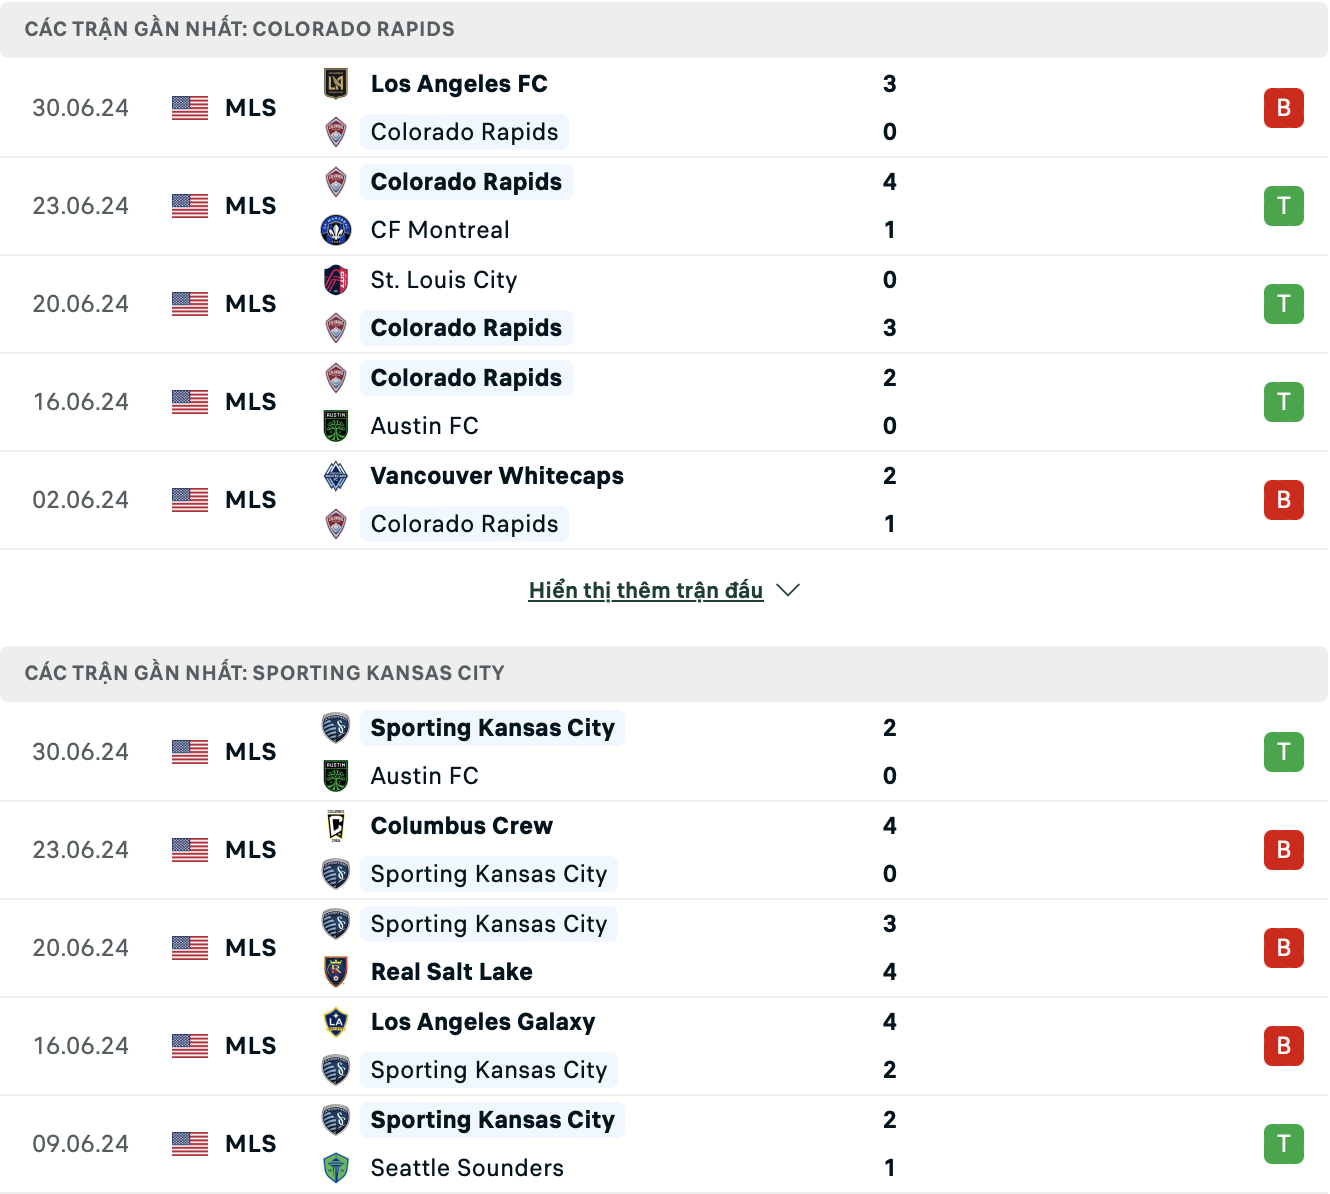1330x1194 pixels.
Task: Click the CF Montreal club crest
Action: [336, 230]
